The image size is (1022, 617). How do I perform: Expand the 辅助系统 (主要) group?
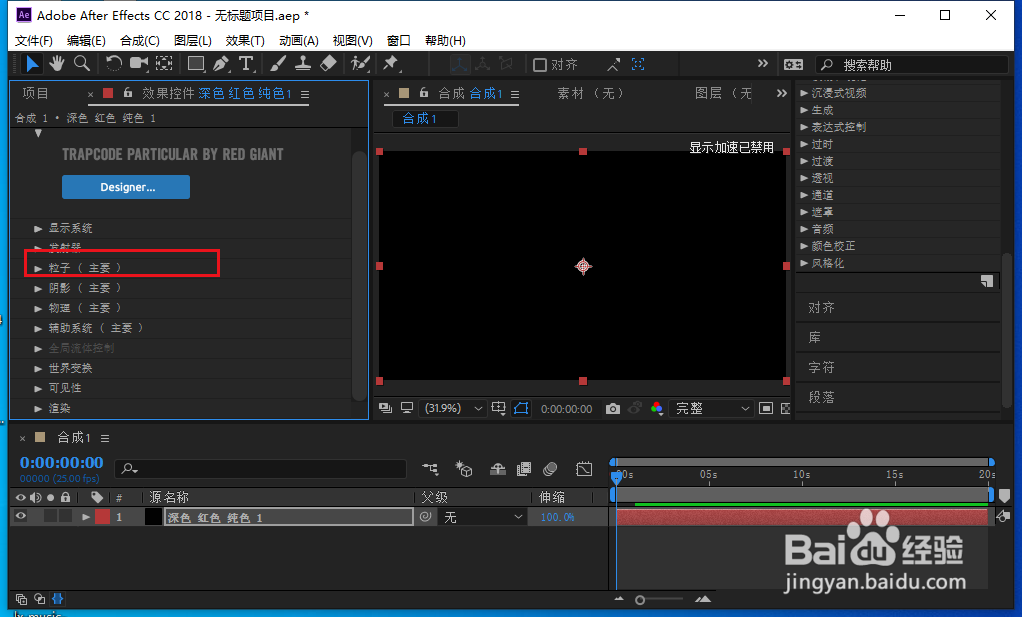click(x=38, y=328)
